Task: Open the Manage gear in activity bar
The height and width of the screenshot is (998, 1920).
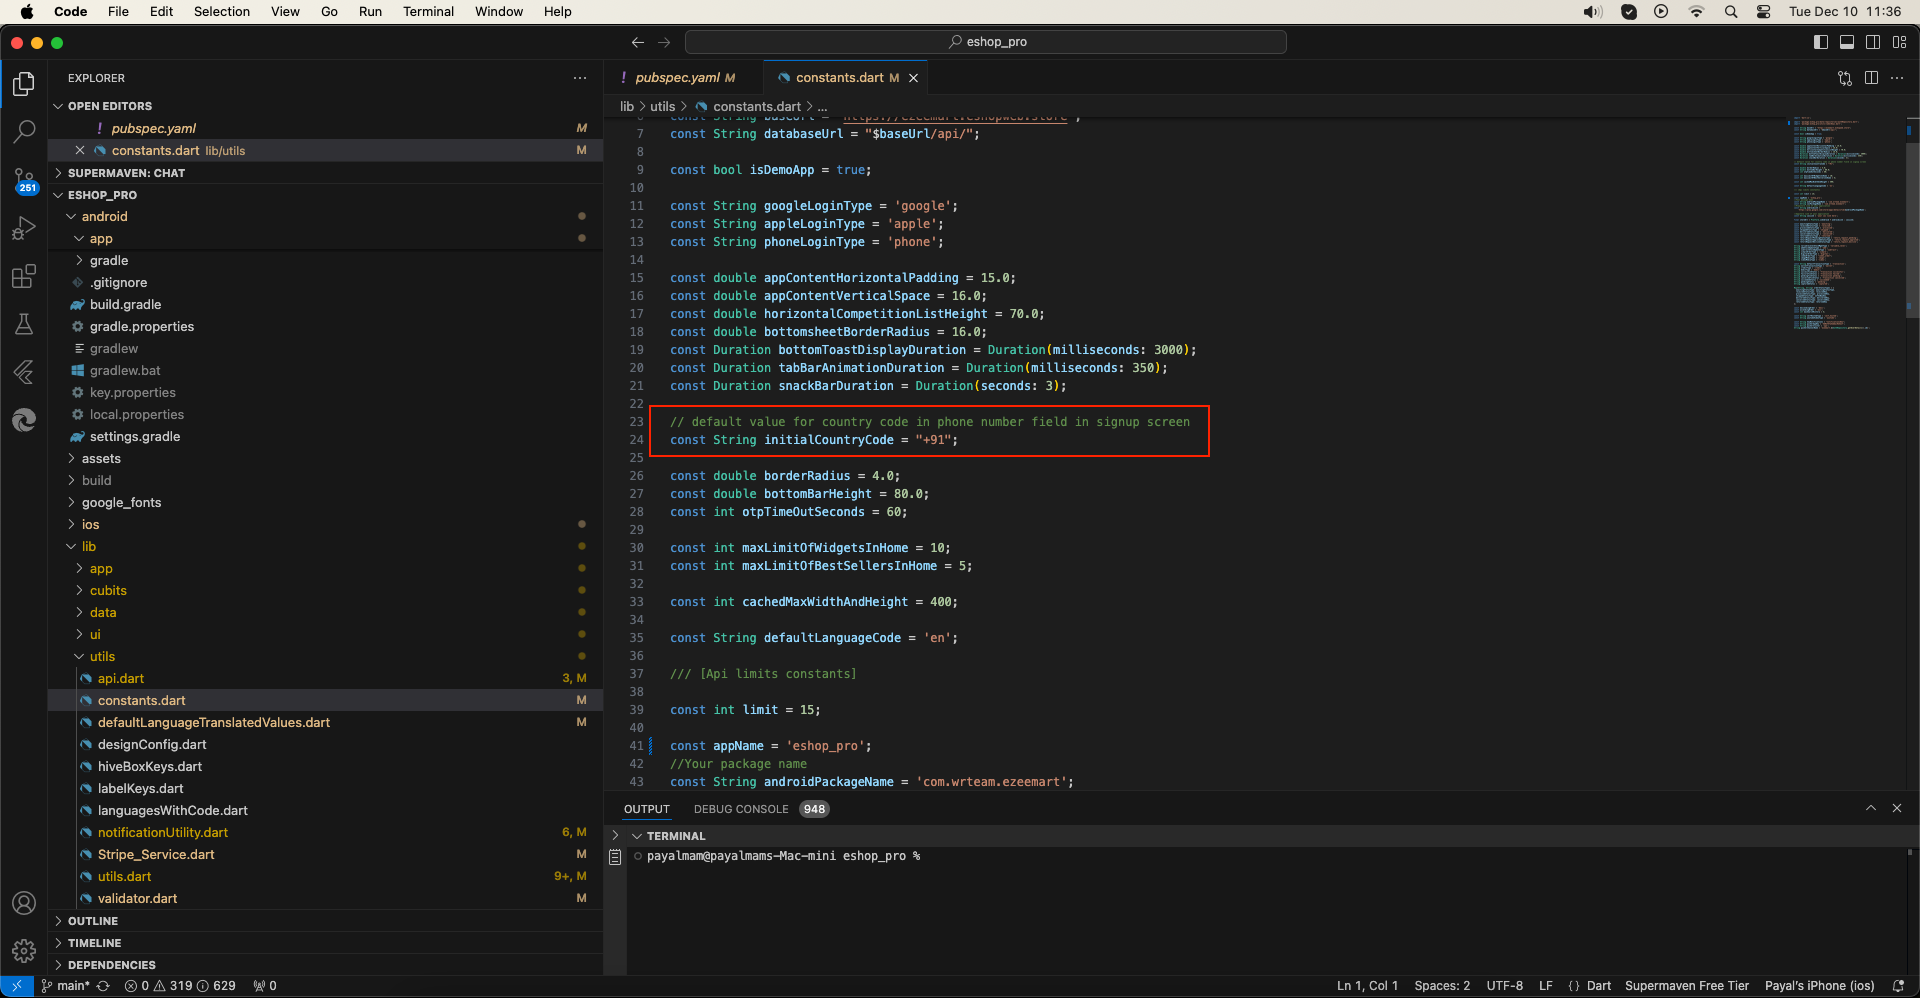Action: click(24, 951)
